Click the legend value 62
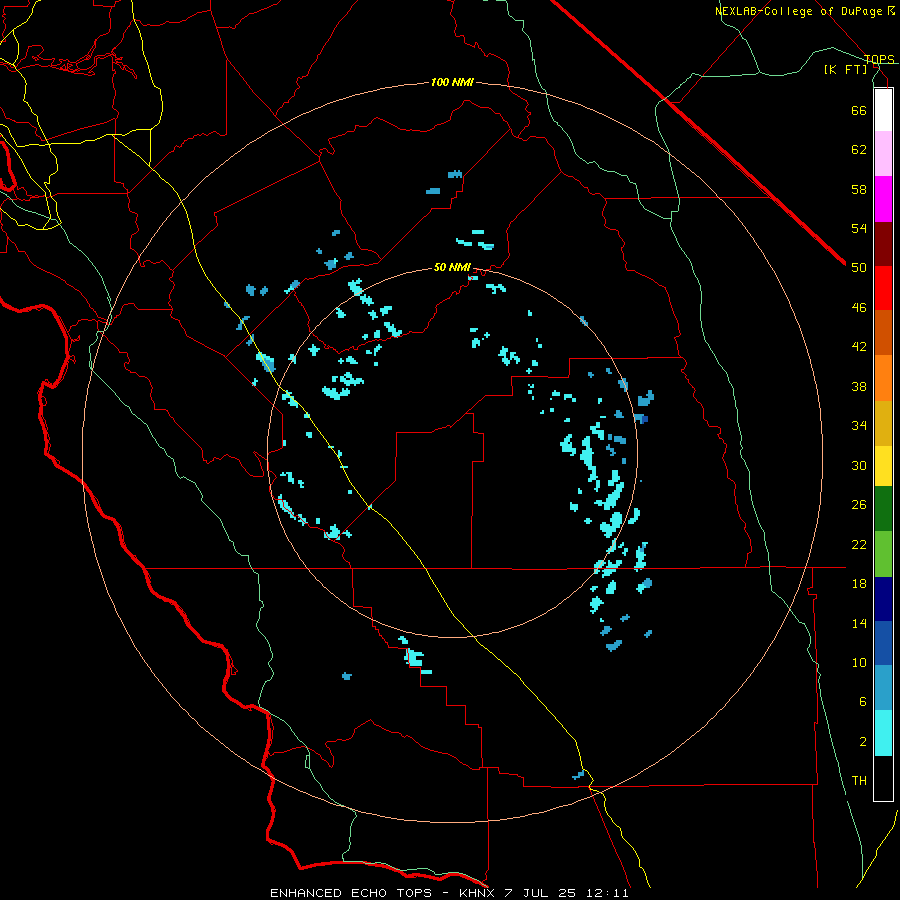Viewport: 900px width, 900px height. [x=859, y=150]
